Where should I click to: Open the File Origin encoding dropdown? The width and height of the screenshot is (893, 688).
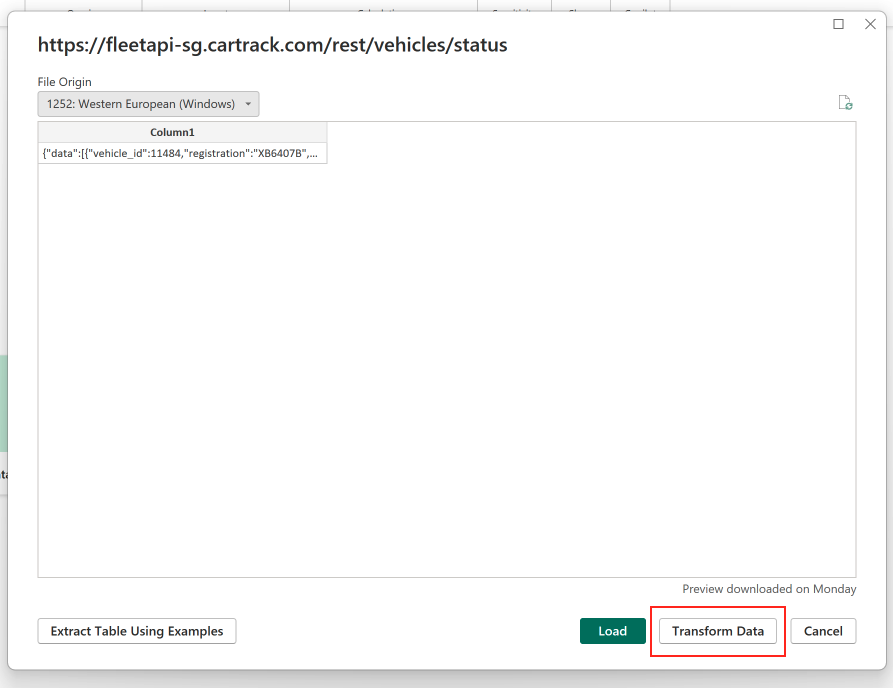[148, 104]
